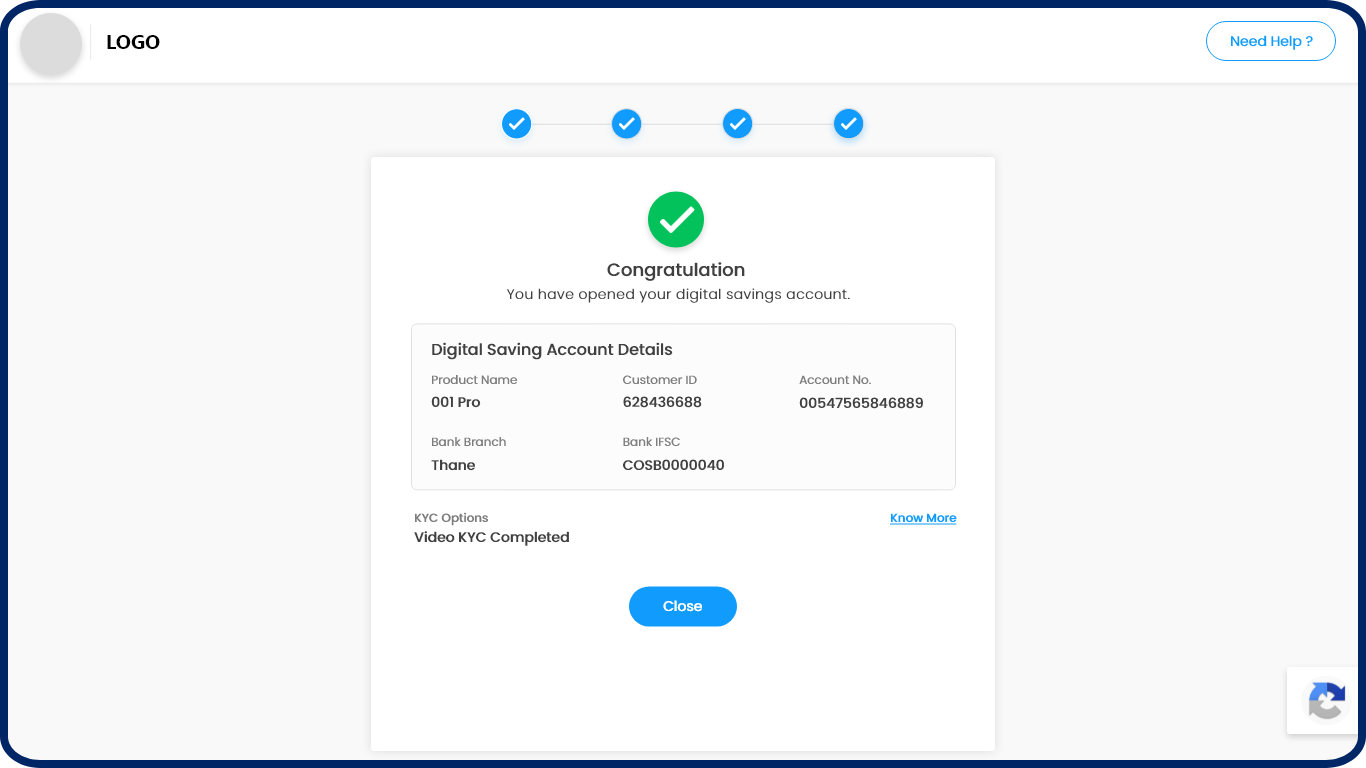
Task: Click the Product Name value 001 Pro
Action: pyautogui.click(x=456, y=402)
